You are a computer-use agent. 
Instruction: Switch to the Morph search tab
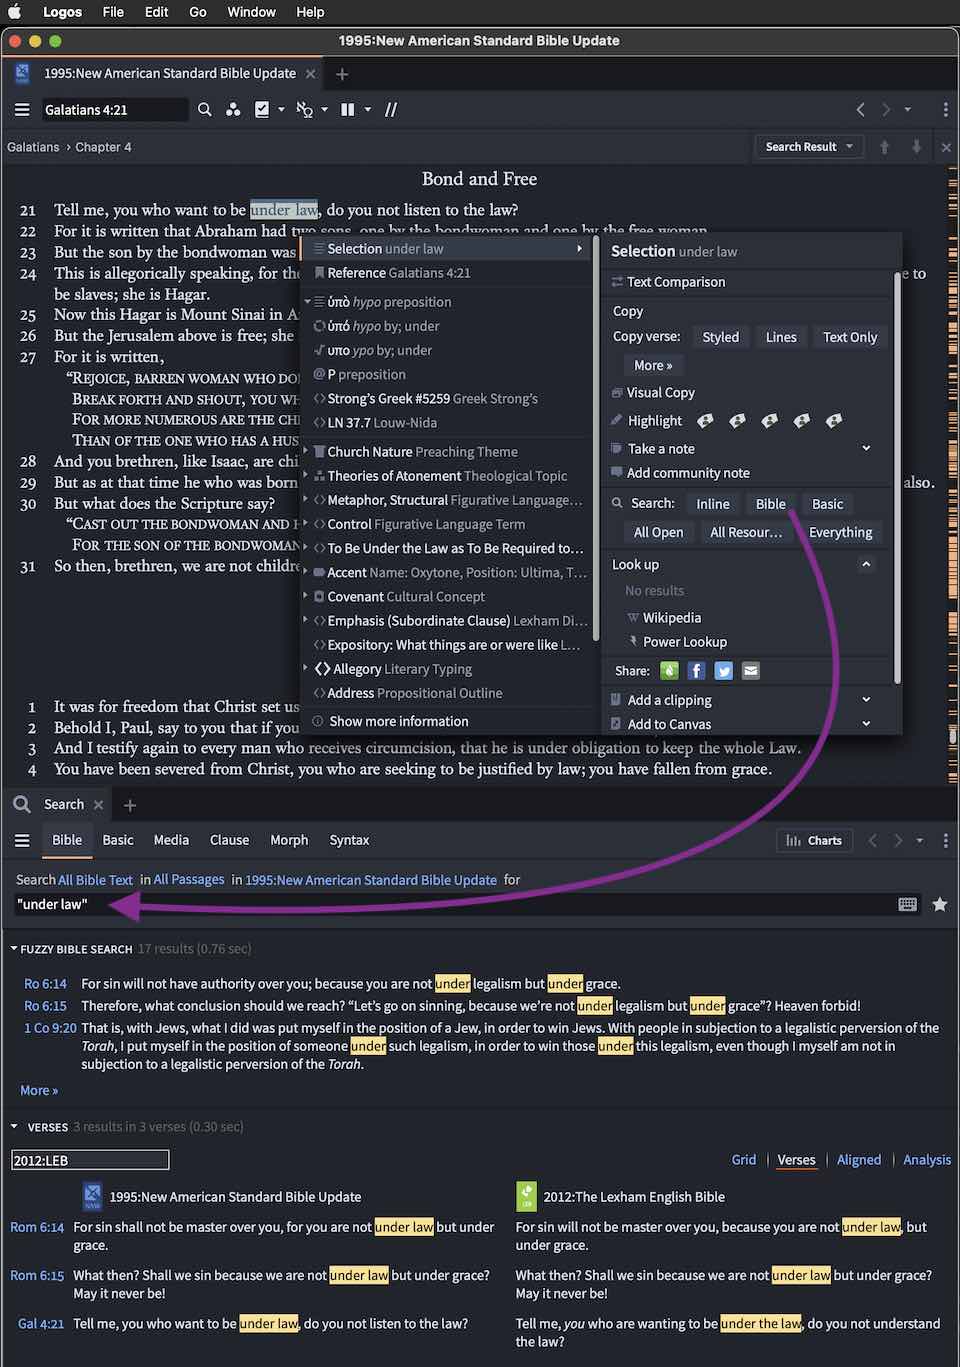289,841
